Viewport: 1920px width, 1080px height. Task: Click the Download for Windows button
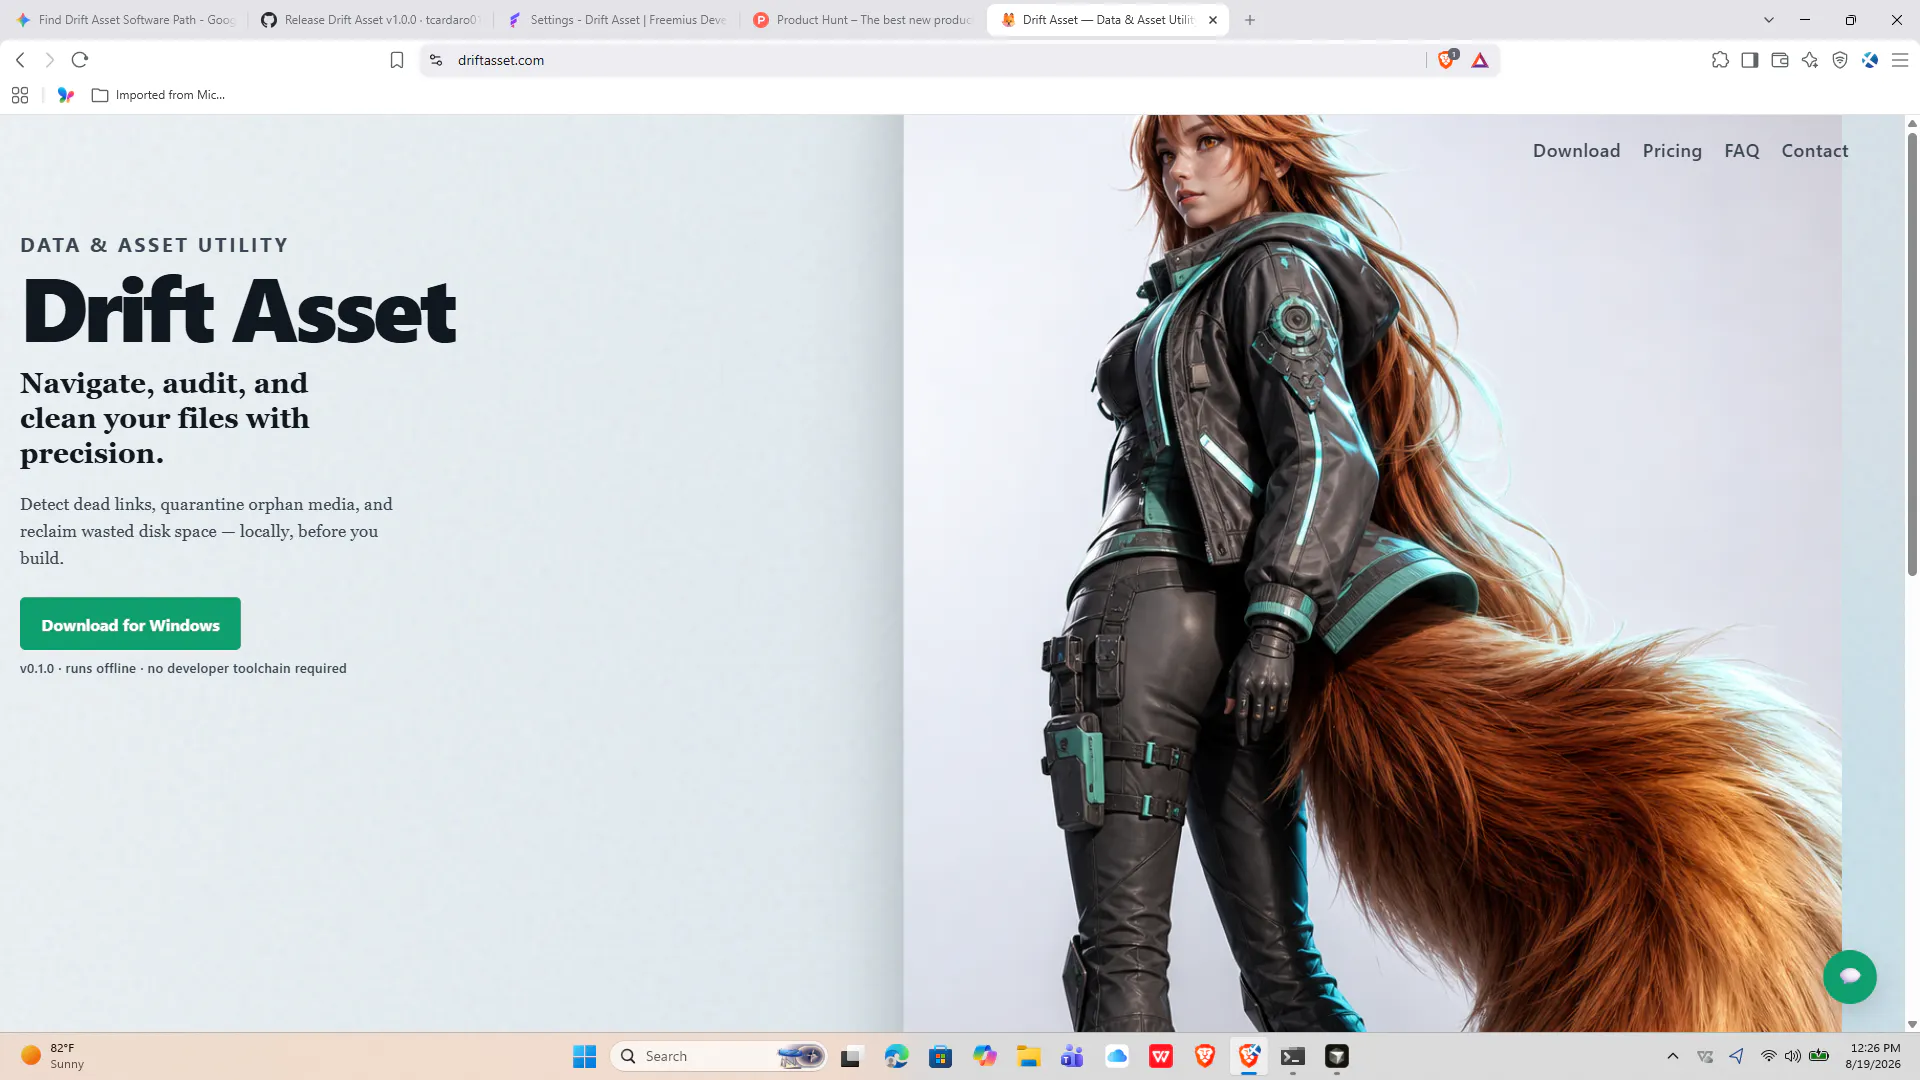[130, 624]
